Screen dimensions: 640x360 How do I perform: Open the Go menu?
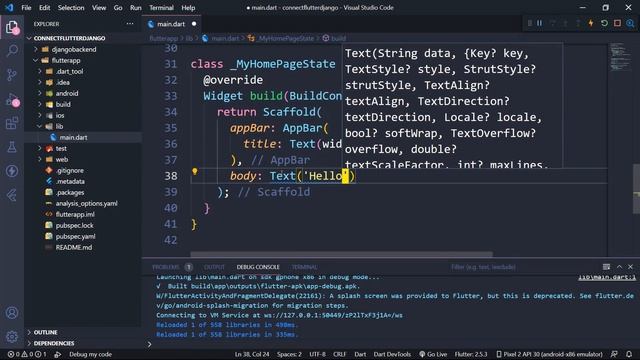[118, 7]
